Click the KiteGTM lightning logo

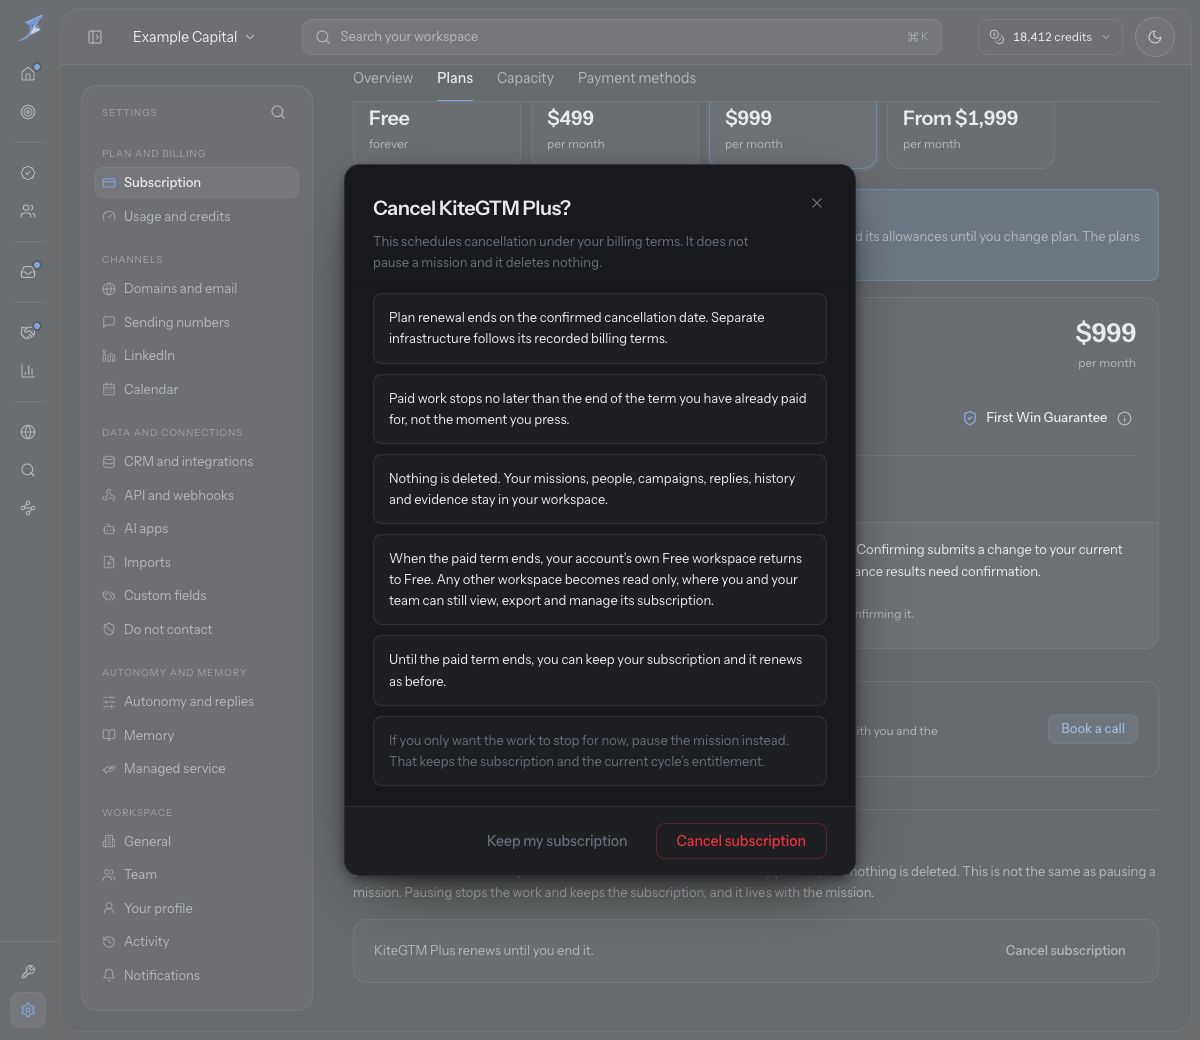31,28
